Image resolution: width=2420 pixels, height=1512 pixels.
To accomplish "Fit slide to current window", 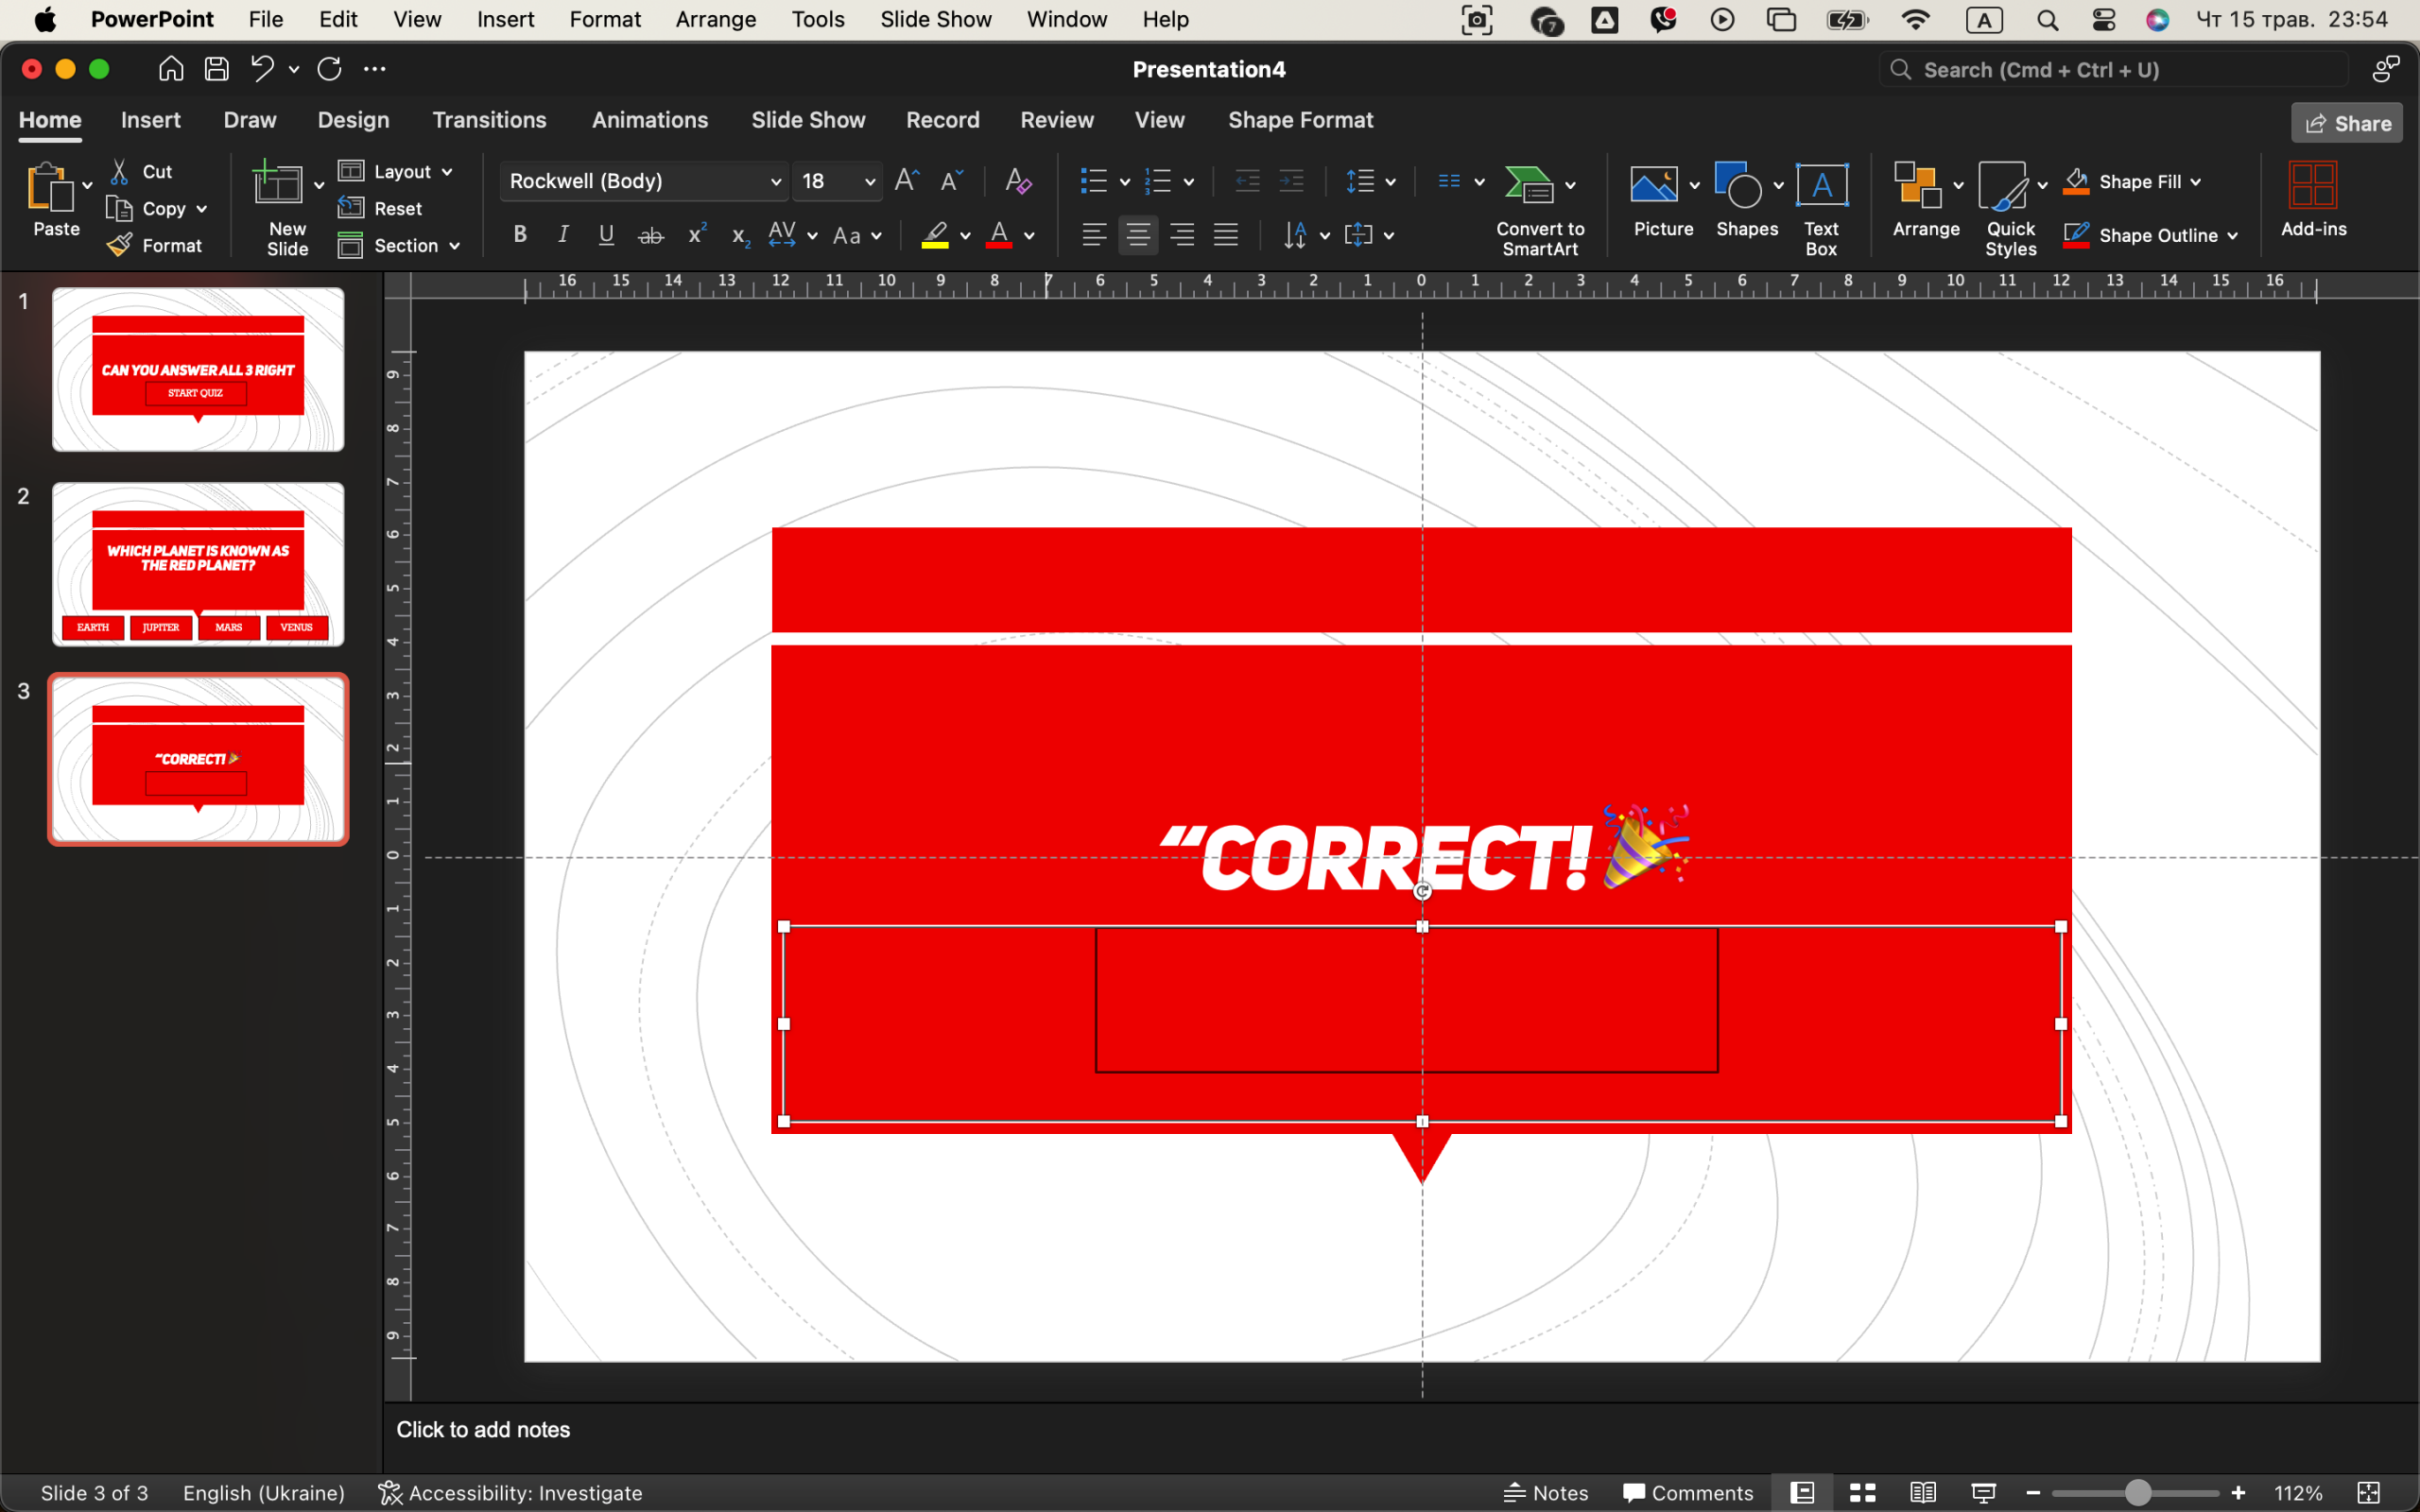I will 2368,1493.
